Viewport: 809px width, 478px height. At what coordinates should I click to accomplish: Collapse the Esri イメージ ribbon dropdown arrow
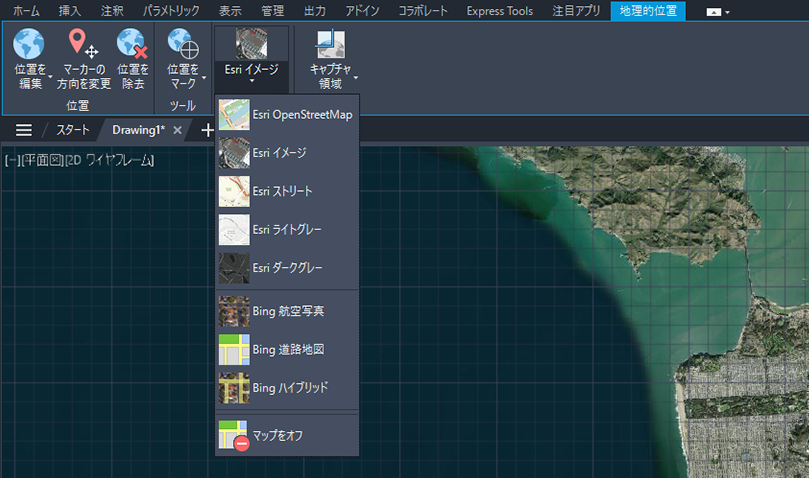[x=252, y=81]
